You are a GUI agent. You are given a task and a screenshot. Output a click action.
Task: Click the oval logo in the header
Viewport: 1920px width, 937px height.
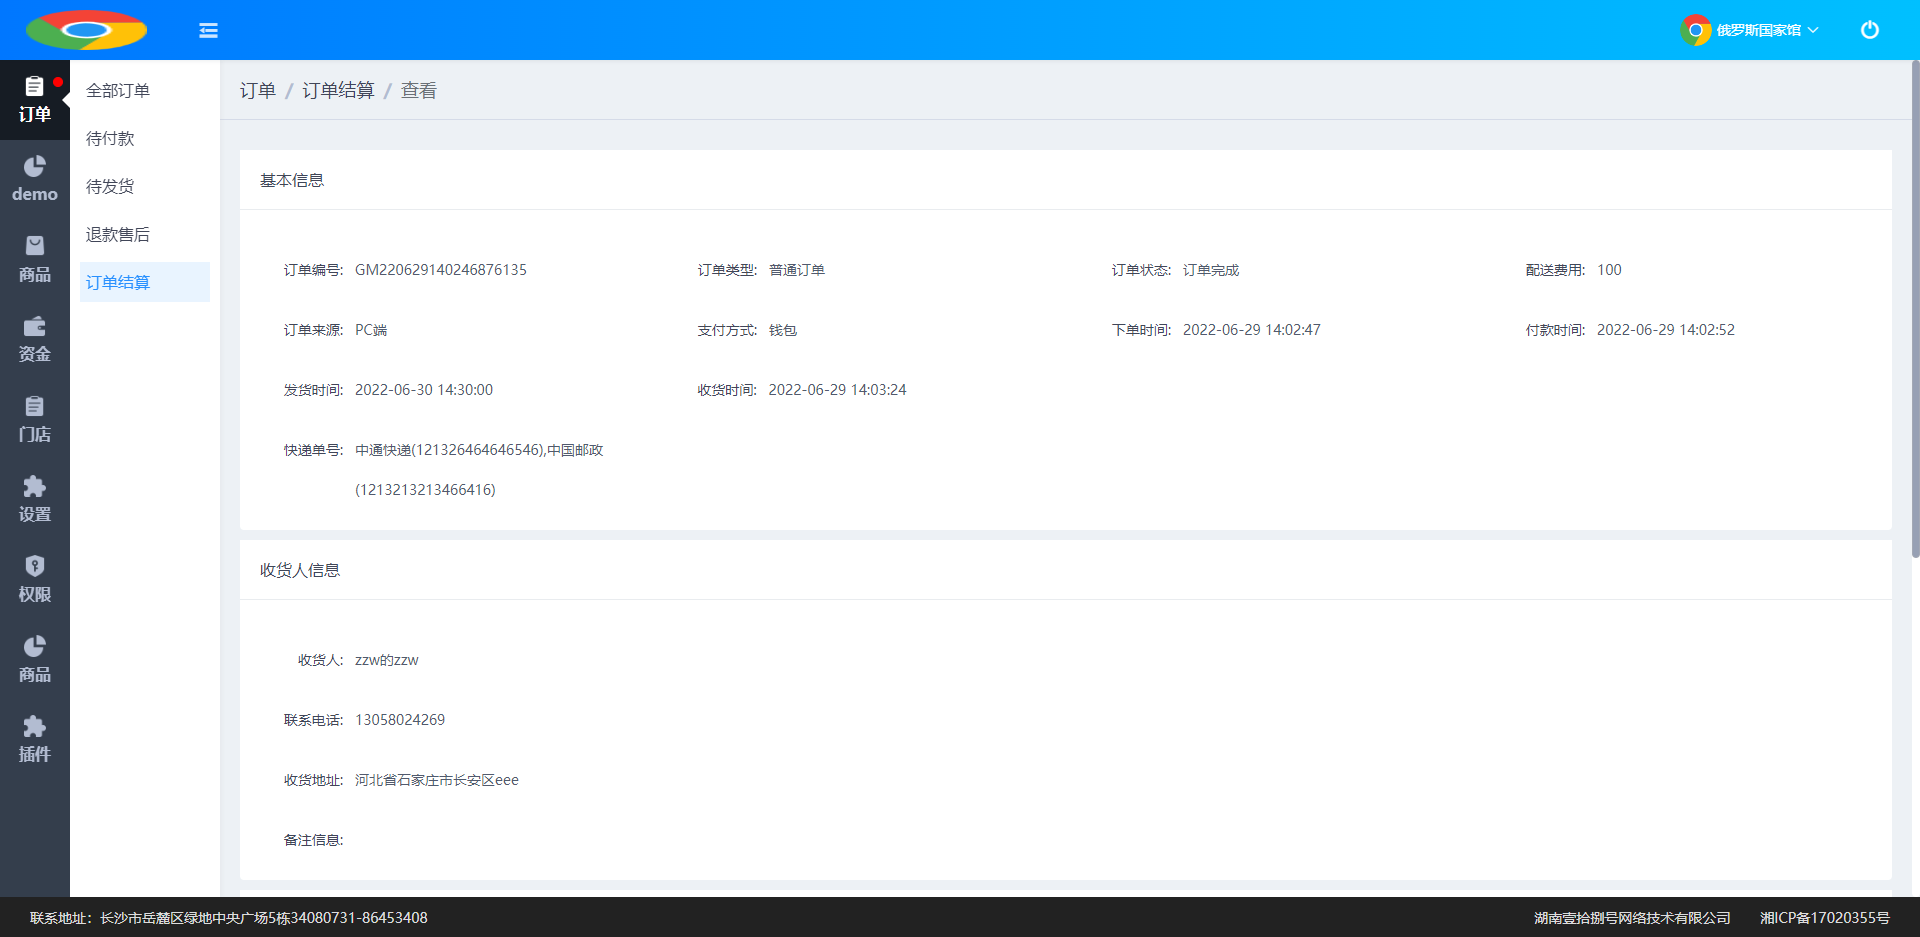(x=86, y=30)
